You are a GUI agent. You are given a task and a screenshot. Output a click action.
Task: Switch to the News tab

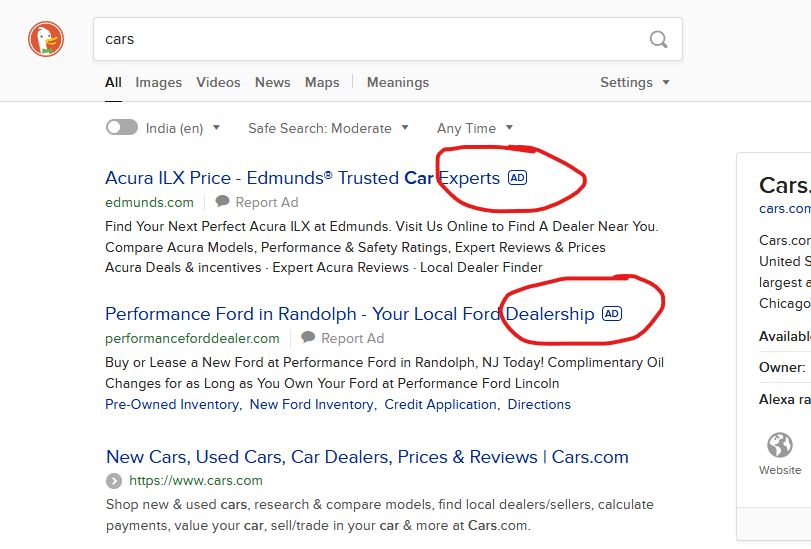(273, 82)
